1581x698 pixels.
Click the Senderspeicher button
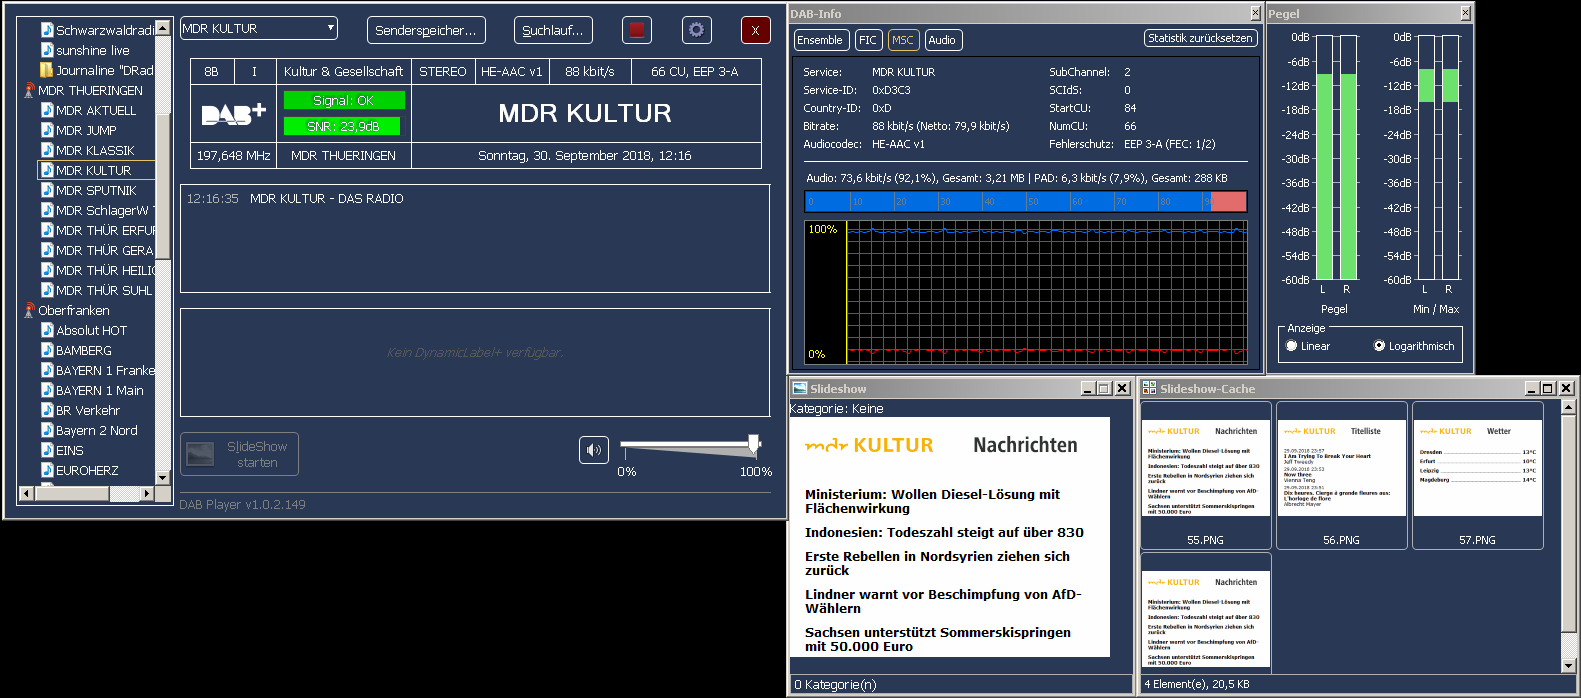(x=426, y=30)
